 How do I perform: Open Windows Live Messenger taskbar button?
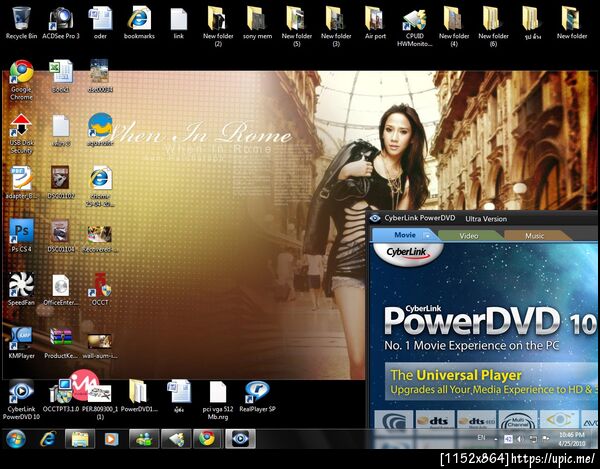[x=143, y=438]
